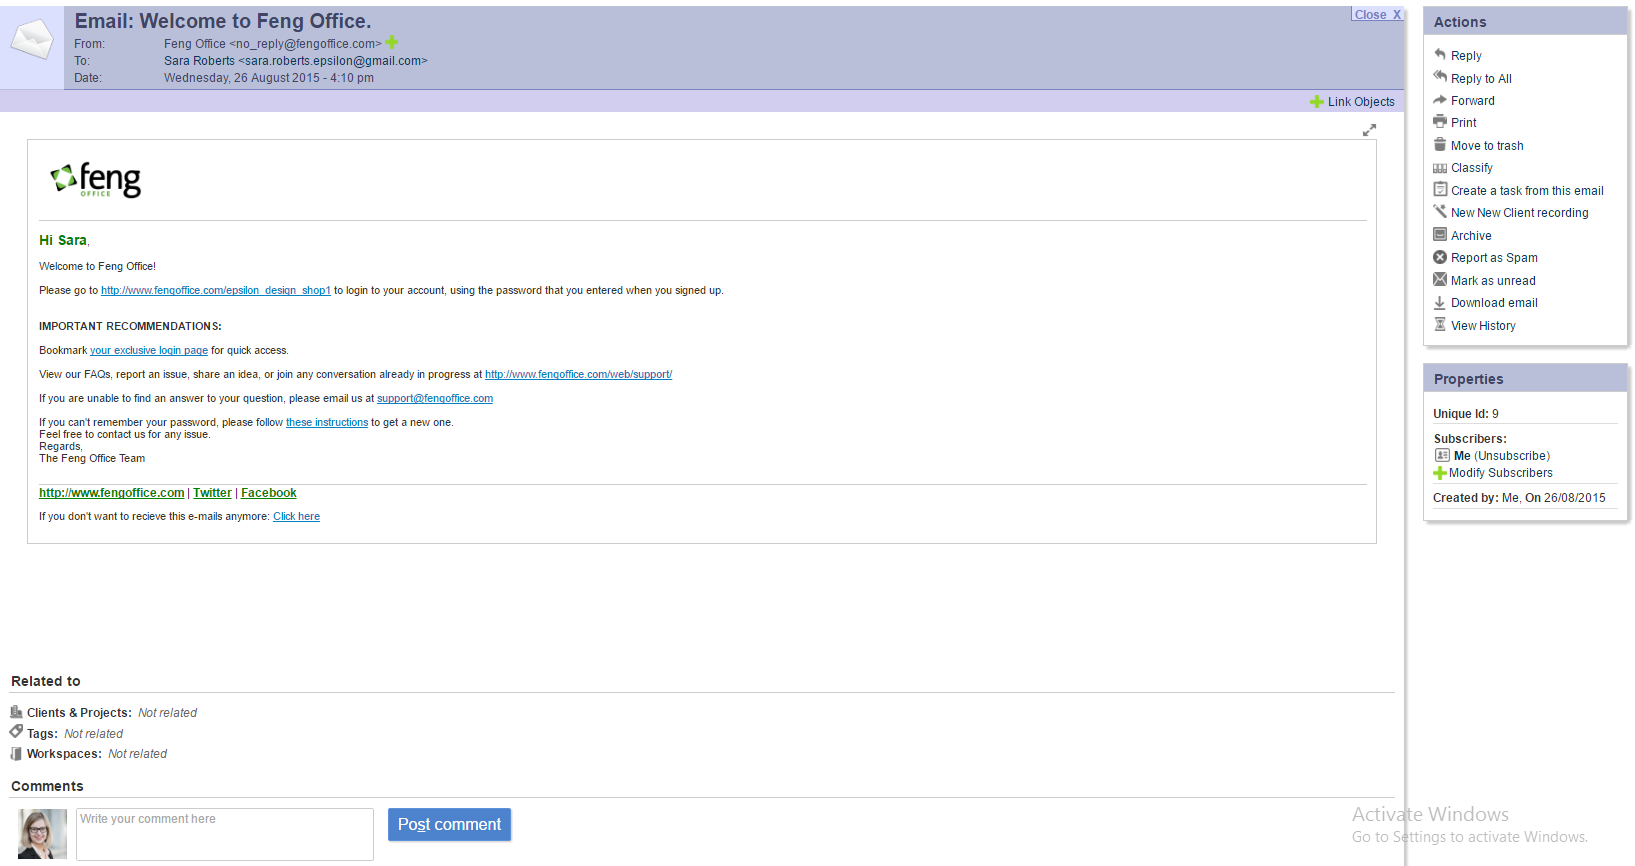Close the email view
The height and width of the screenshot is (866, 1635).
click(x=1377, y=15)
